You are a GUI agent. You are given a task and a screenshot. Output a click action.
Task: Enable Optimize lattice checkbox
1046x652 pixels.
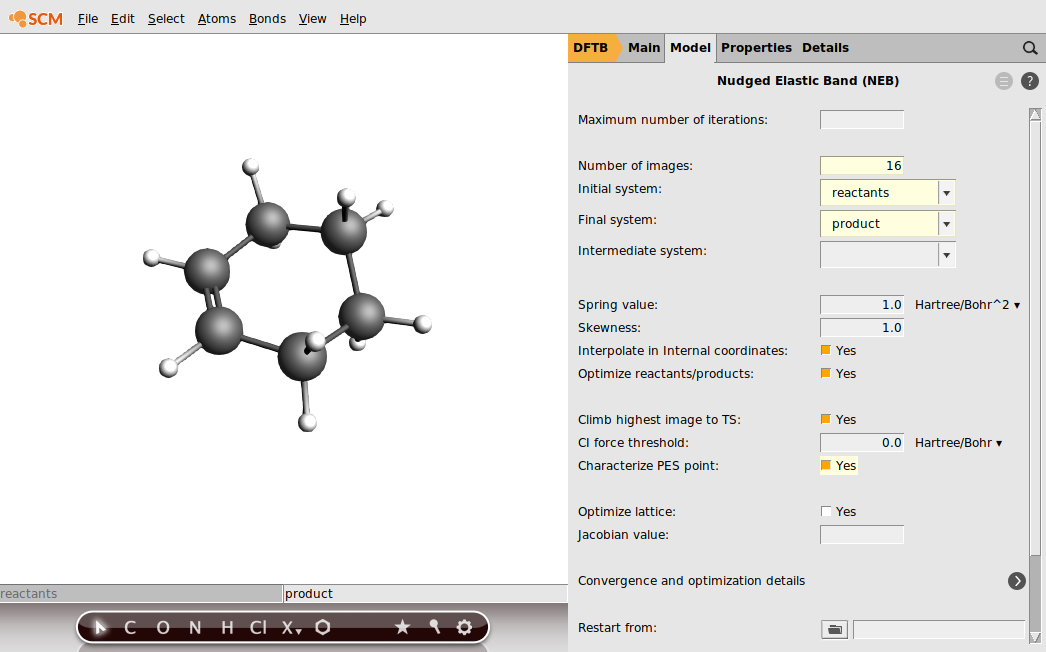826,511
